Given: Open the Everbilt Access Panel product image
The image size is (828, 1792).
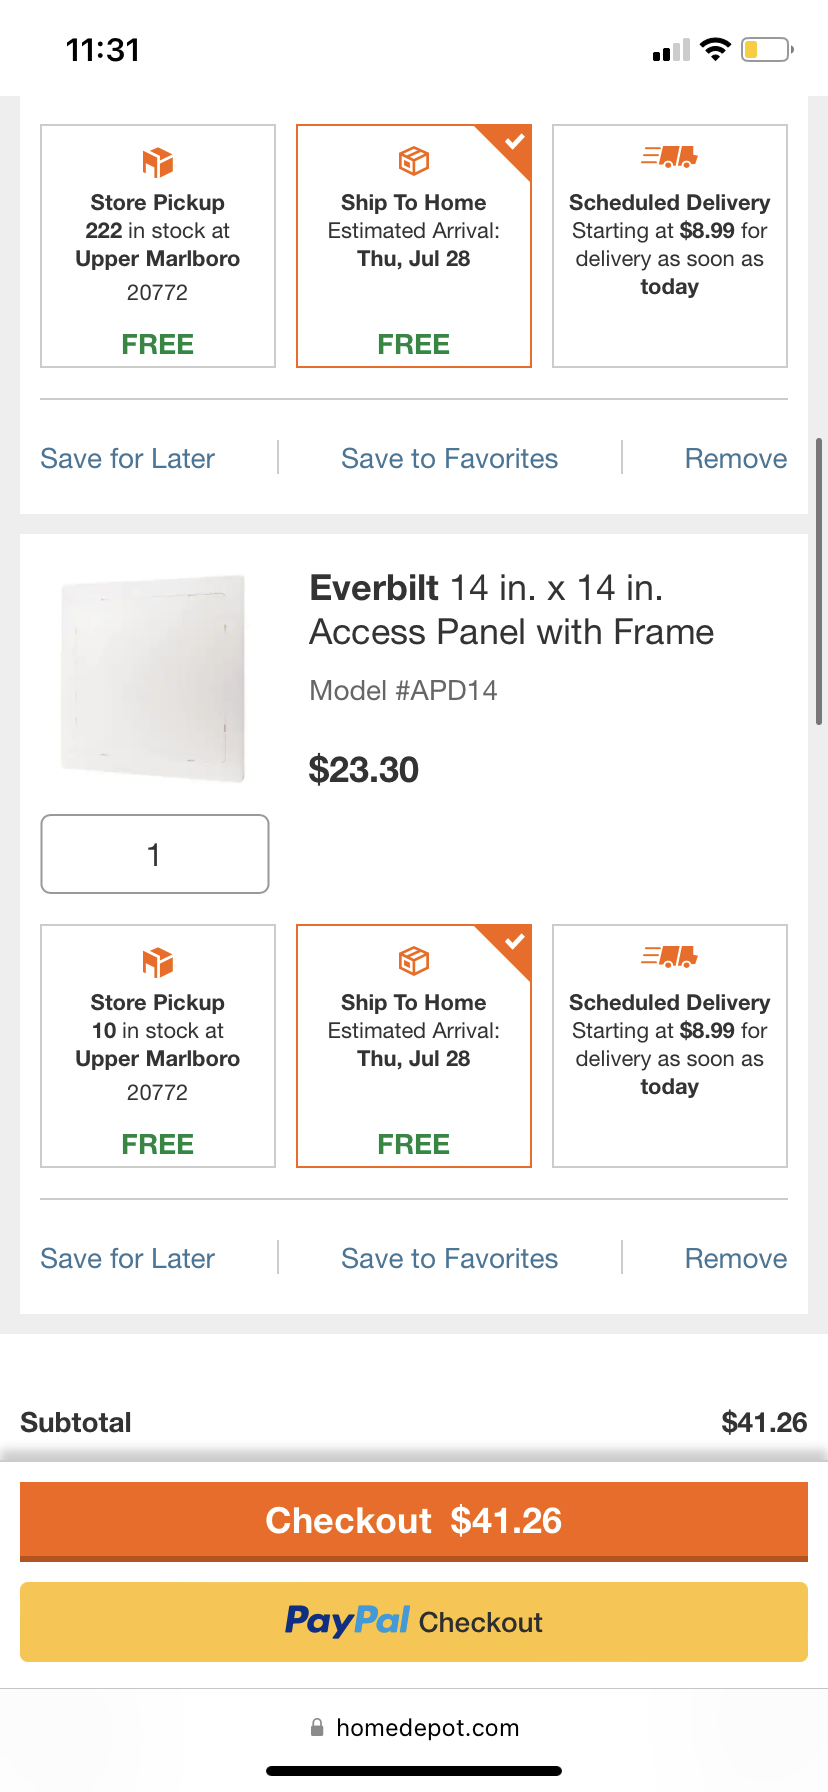Looking at the screenshot, I should (154, 678).
